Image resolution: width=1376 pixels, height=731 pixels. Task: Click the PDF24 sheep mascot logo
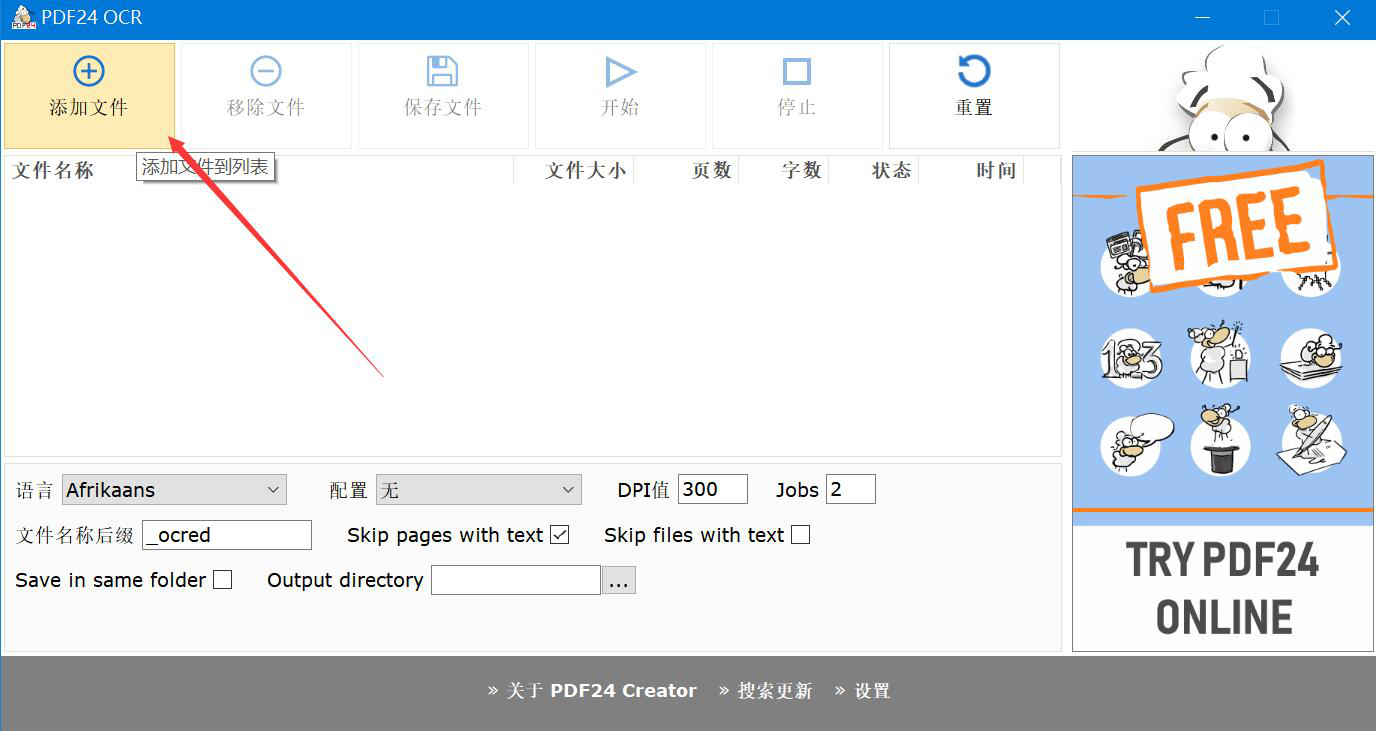1223,98
